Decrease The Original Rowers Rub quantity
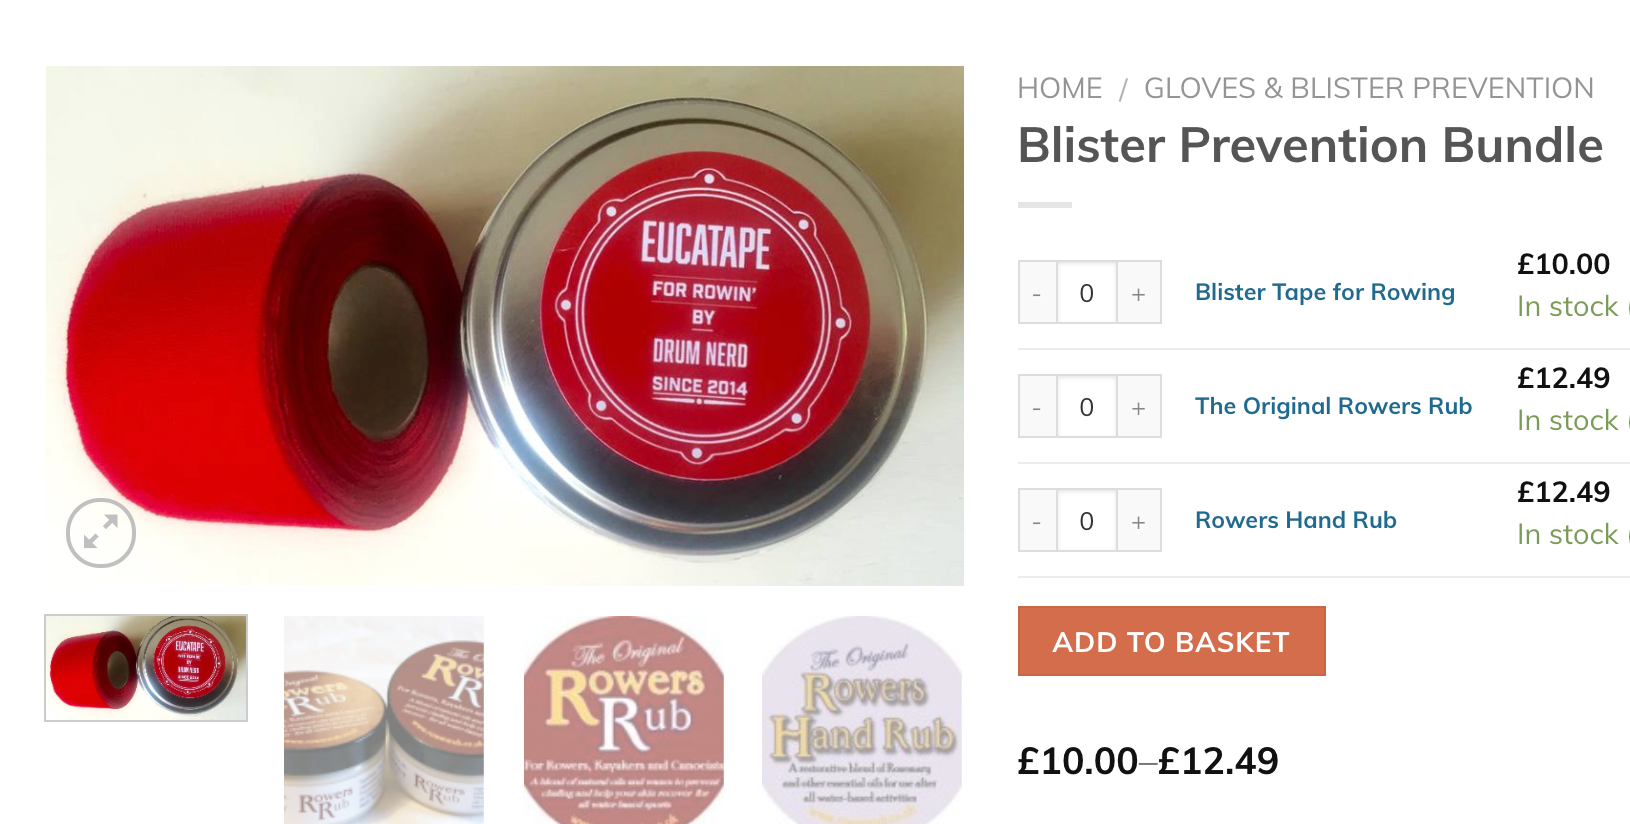The height and width of the screenshot is (824, 1630). click(1037, 406)
